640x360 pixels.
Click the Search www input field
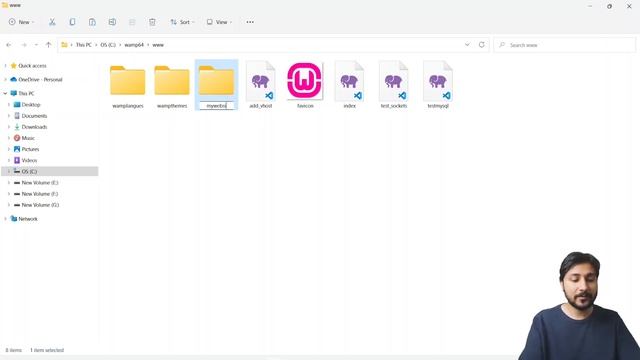click(564, 45)
